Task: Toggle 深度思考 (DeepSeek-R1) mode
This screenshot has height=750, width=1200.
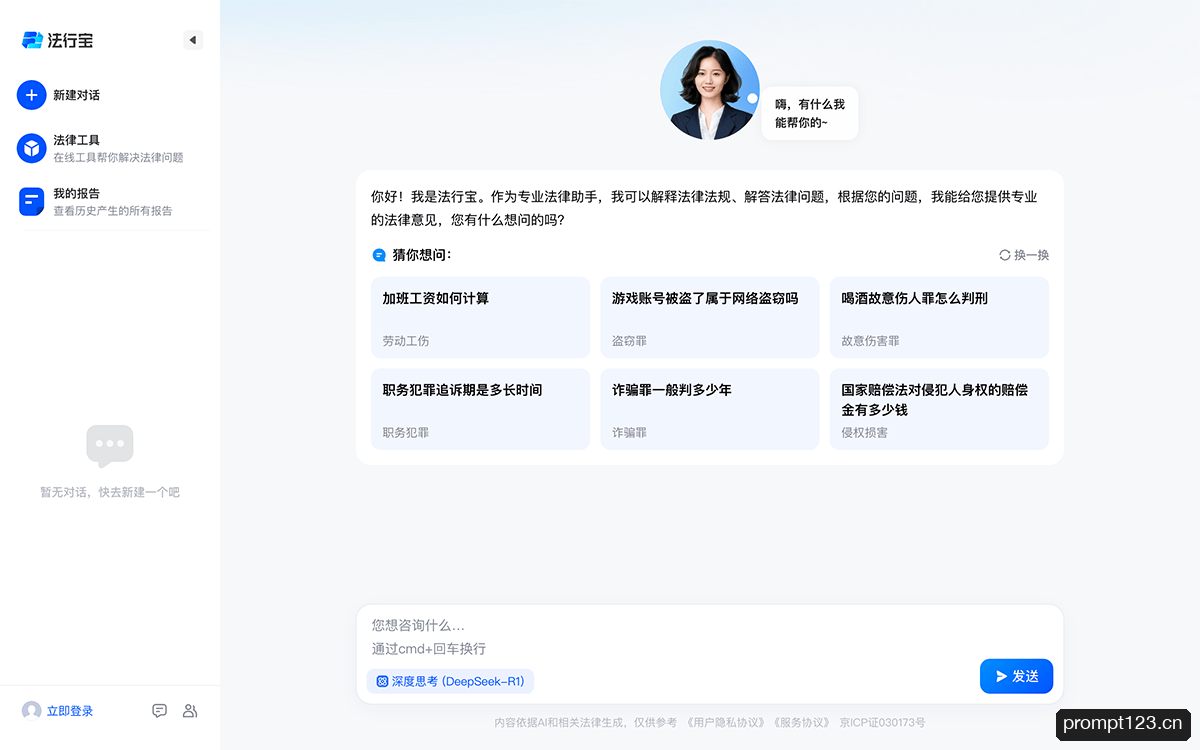Action: [x=450, y=681]
